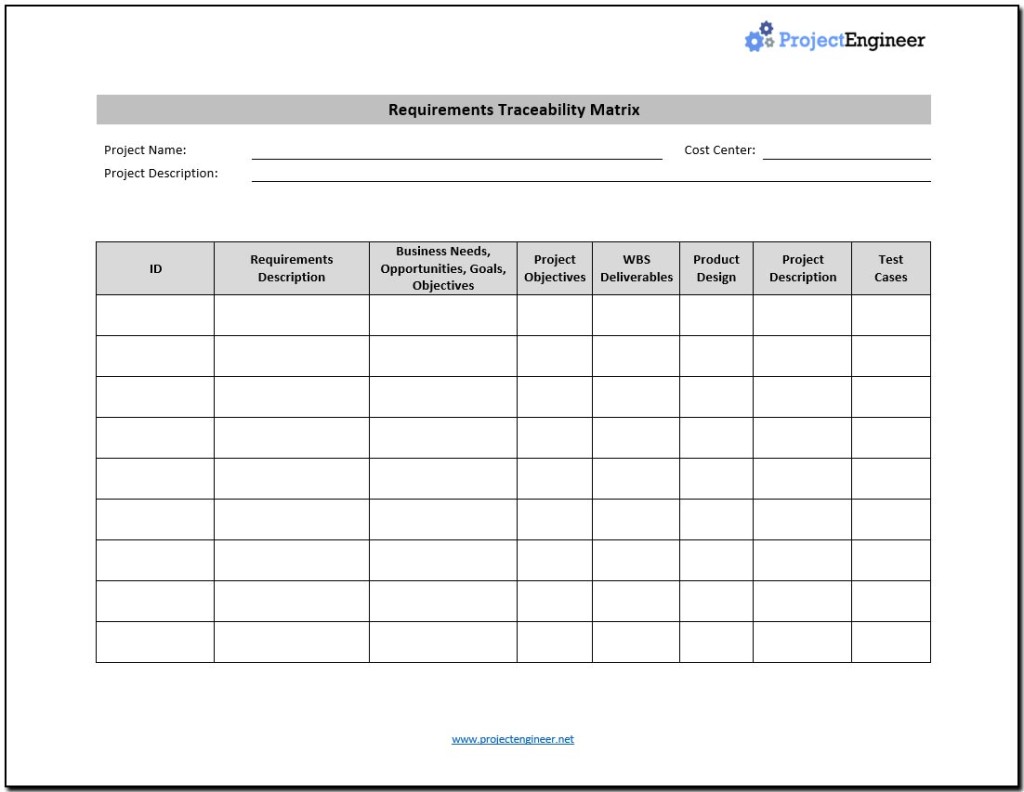Select the Project Description column header
1024x792 pixels.
coord(802,267)
